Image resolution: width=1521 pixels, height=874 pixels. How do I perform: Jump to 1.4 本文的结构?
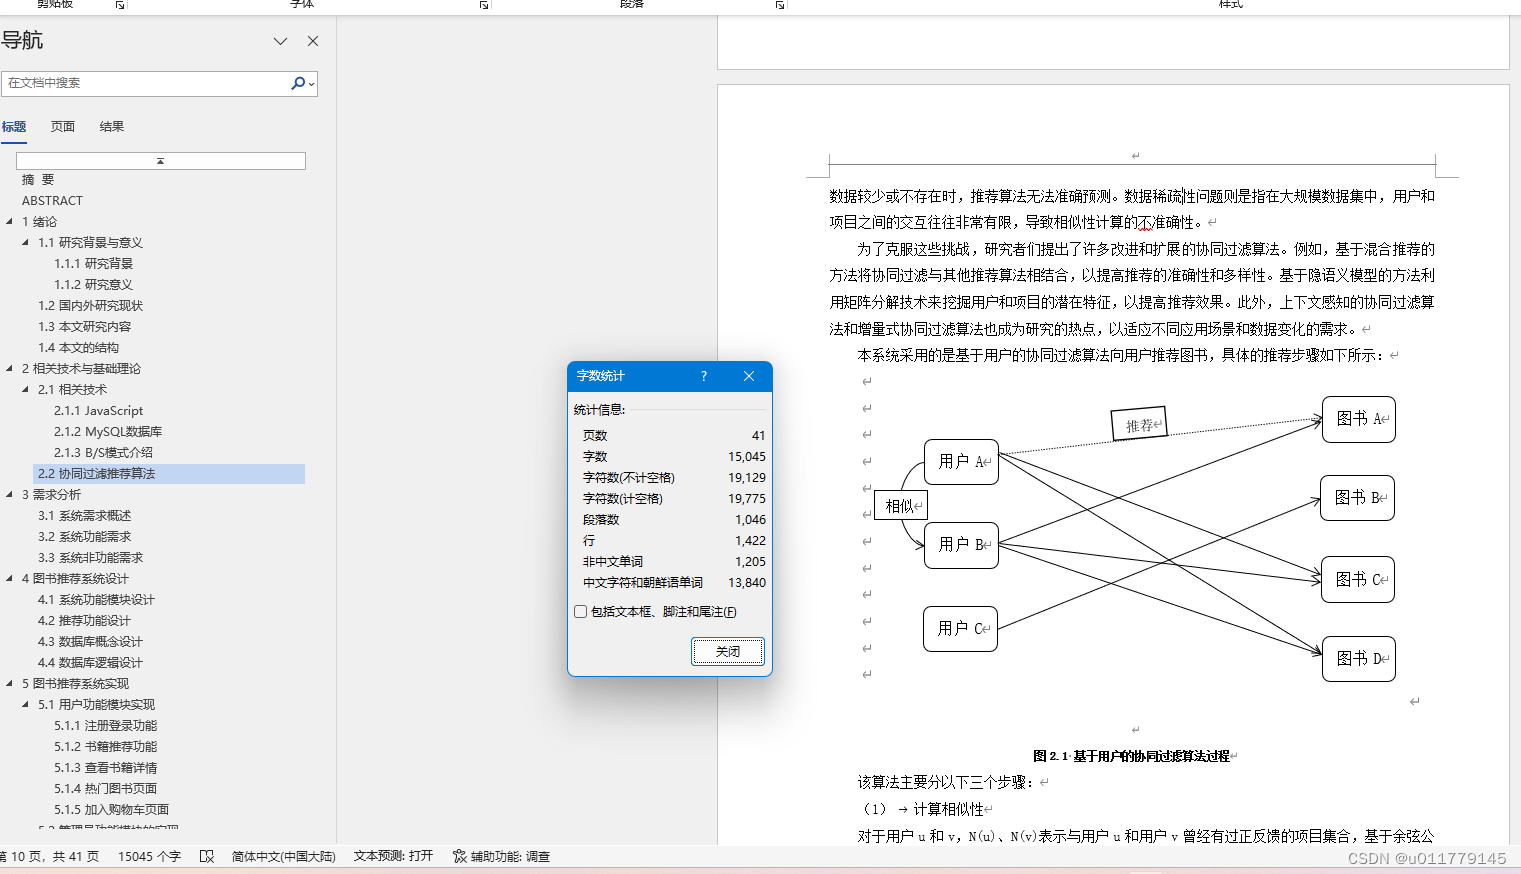(78, 348)
